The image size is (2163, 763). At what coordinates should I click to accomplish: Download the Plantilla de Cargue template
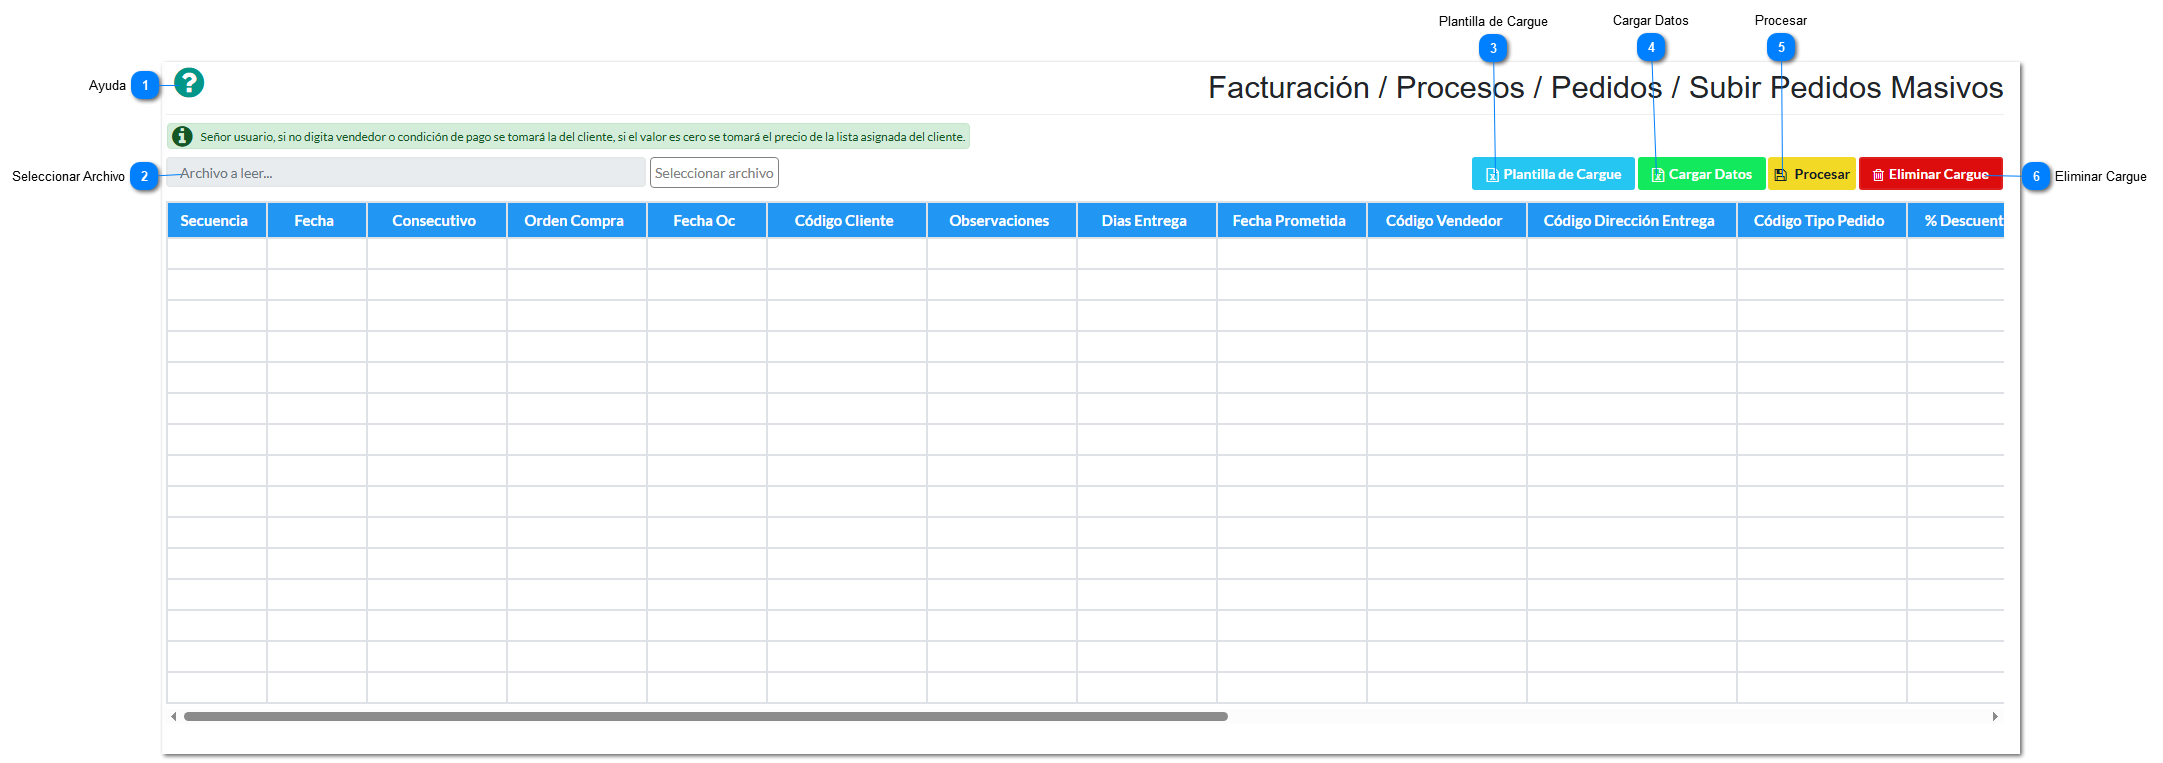1552,174
